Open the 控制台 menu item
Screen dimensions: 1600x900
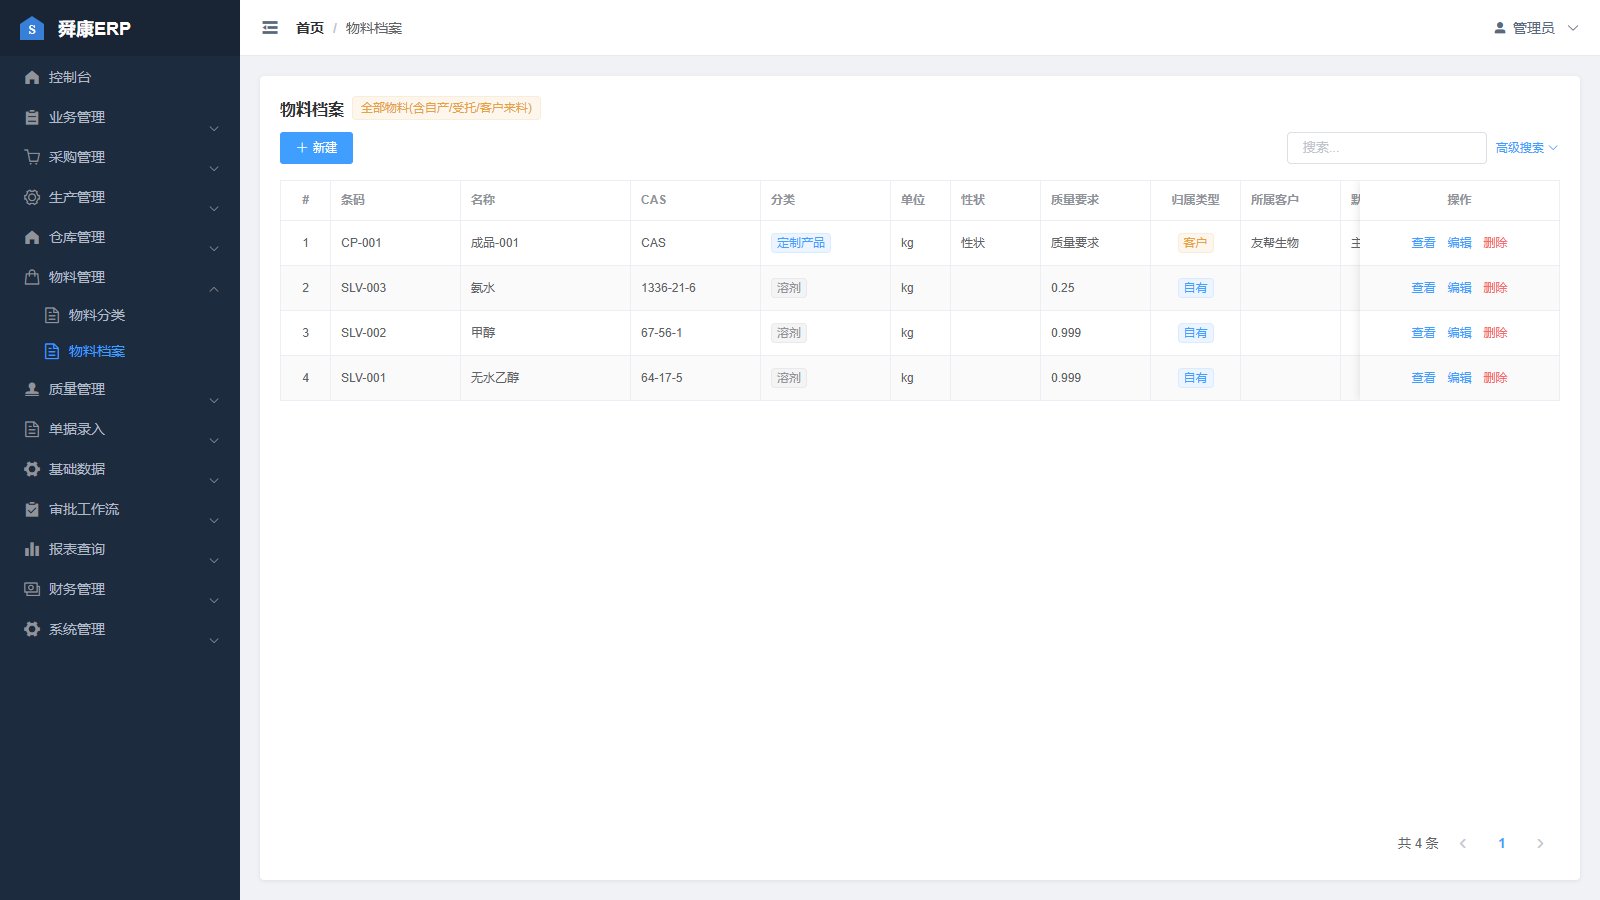point(120,77)
